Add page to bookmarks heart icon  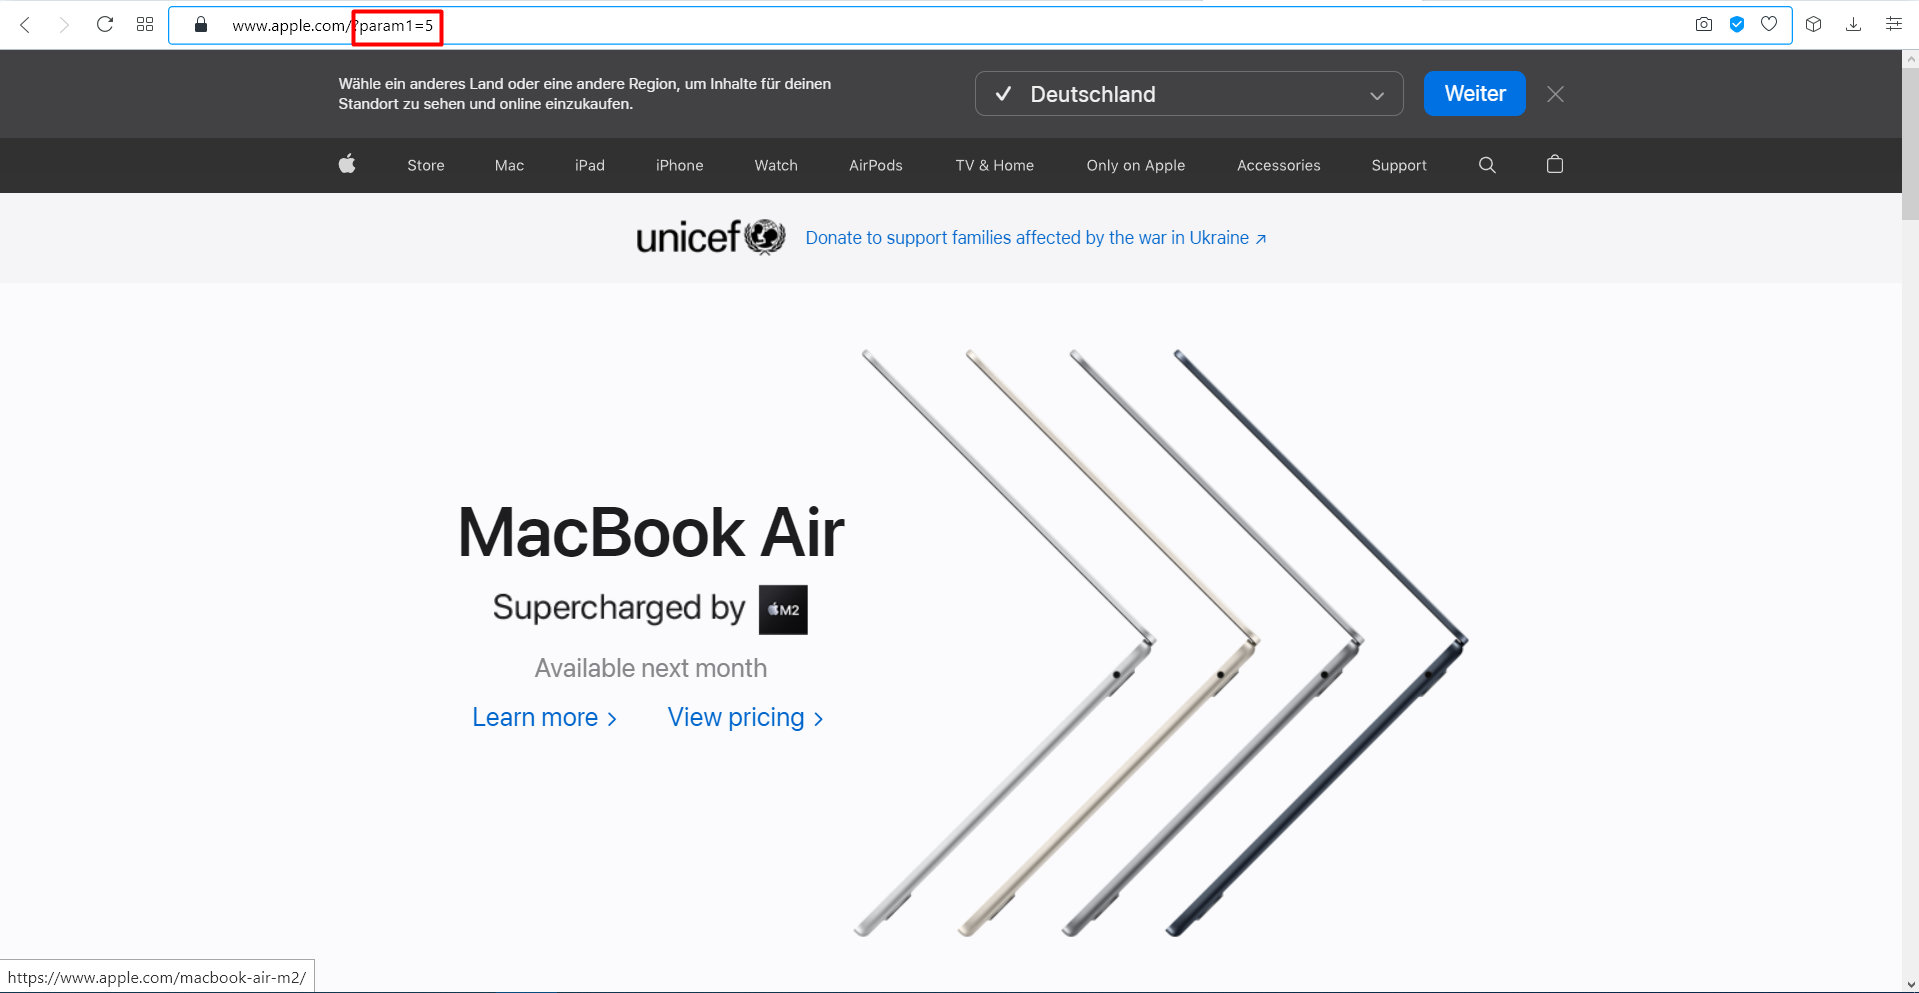pos(1769,25)
